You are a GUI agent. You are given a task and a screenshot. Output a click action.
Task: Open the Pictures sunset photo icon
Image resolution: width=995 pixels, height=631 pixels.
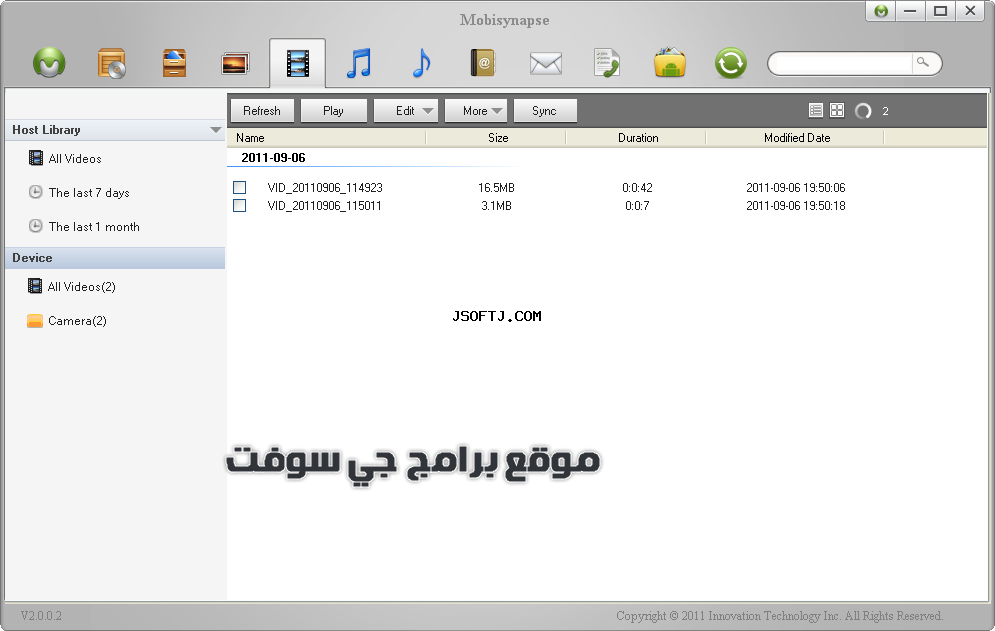click(235, 63)
